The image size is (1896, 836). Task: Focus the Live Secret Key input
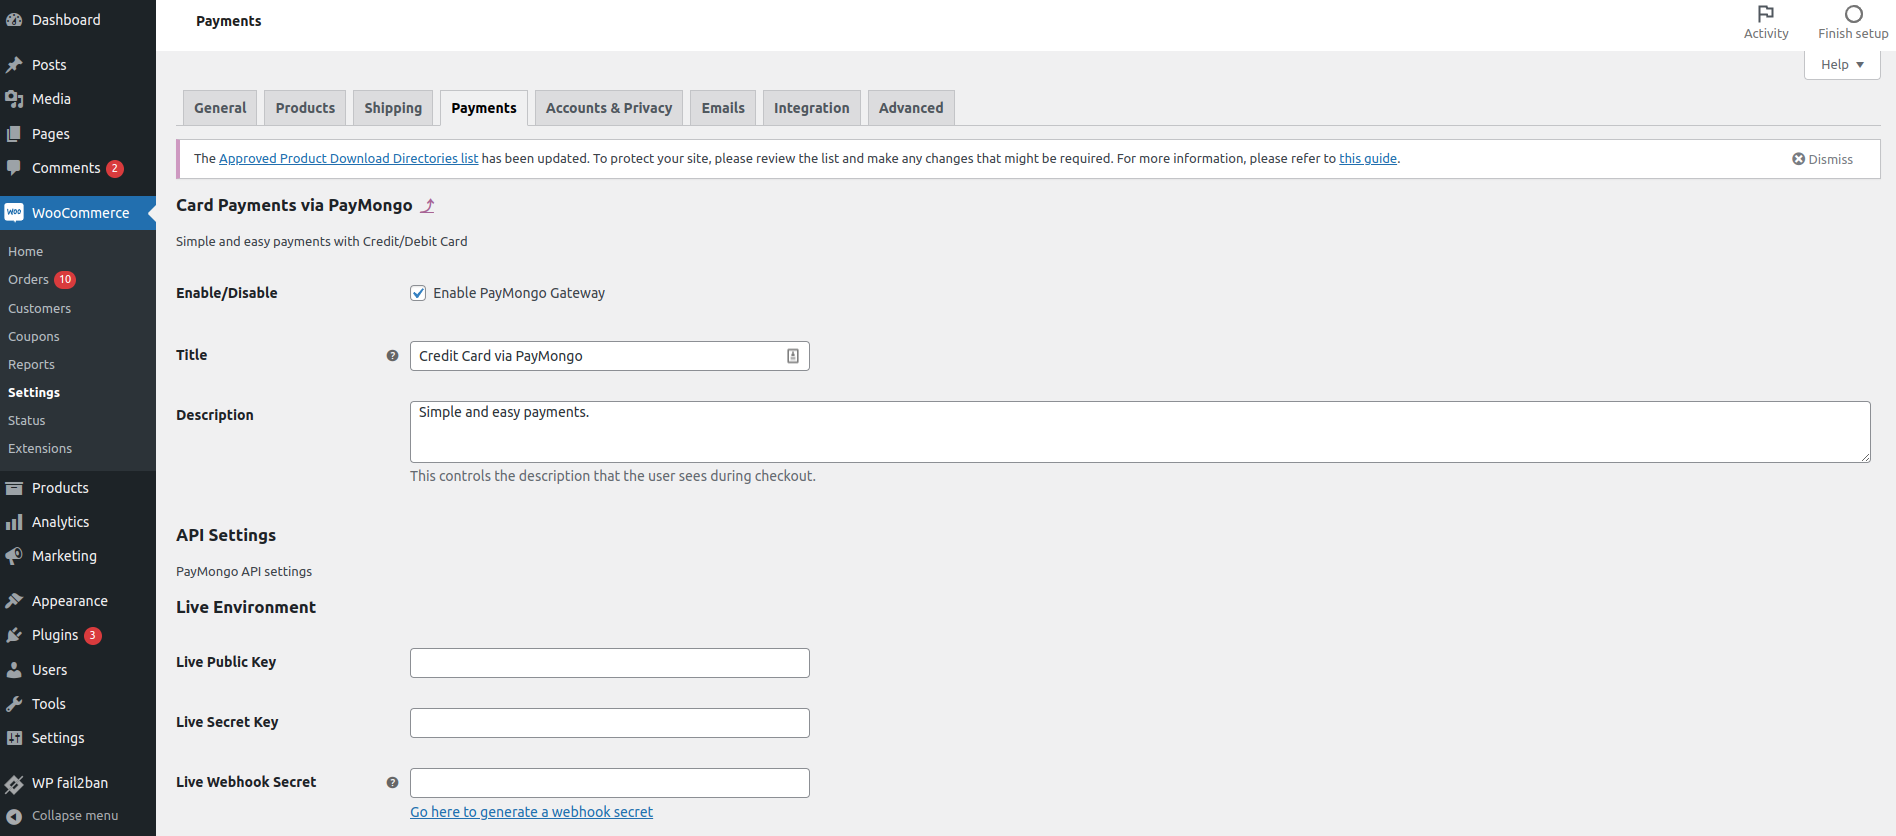[x=610, y=723]
